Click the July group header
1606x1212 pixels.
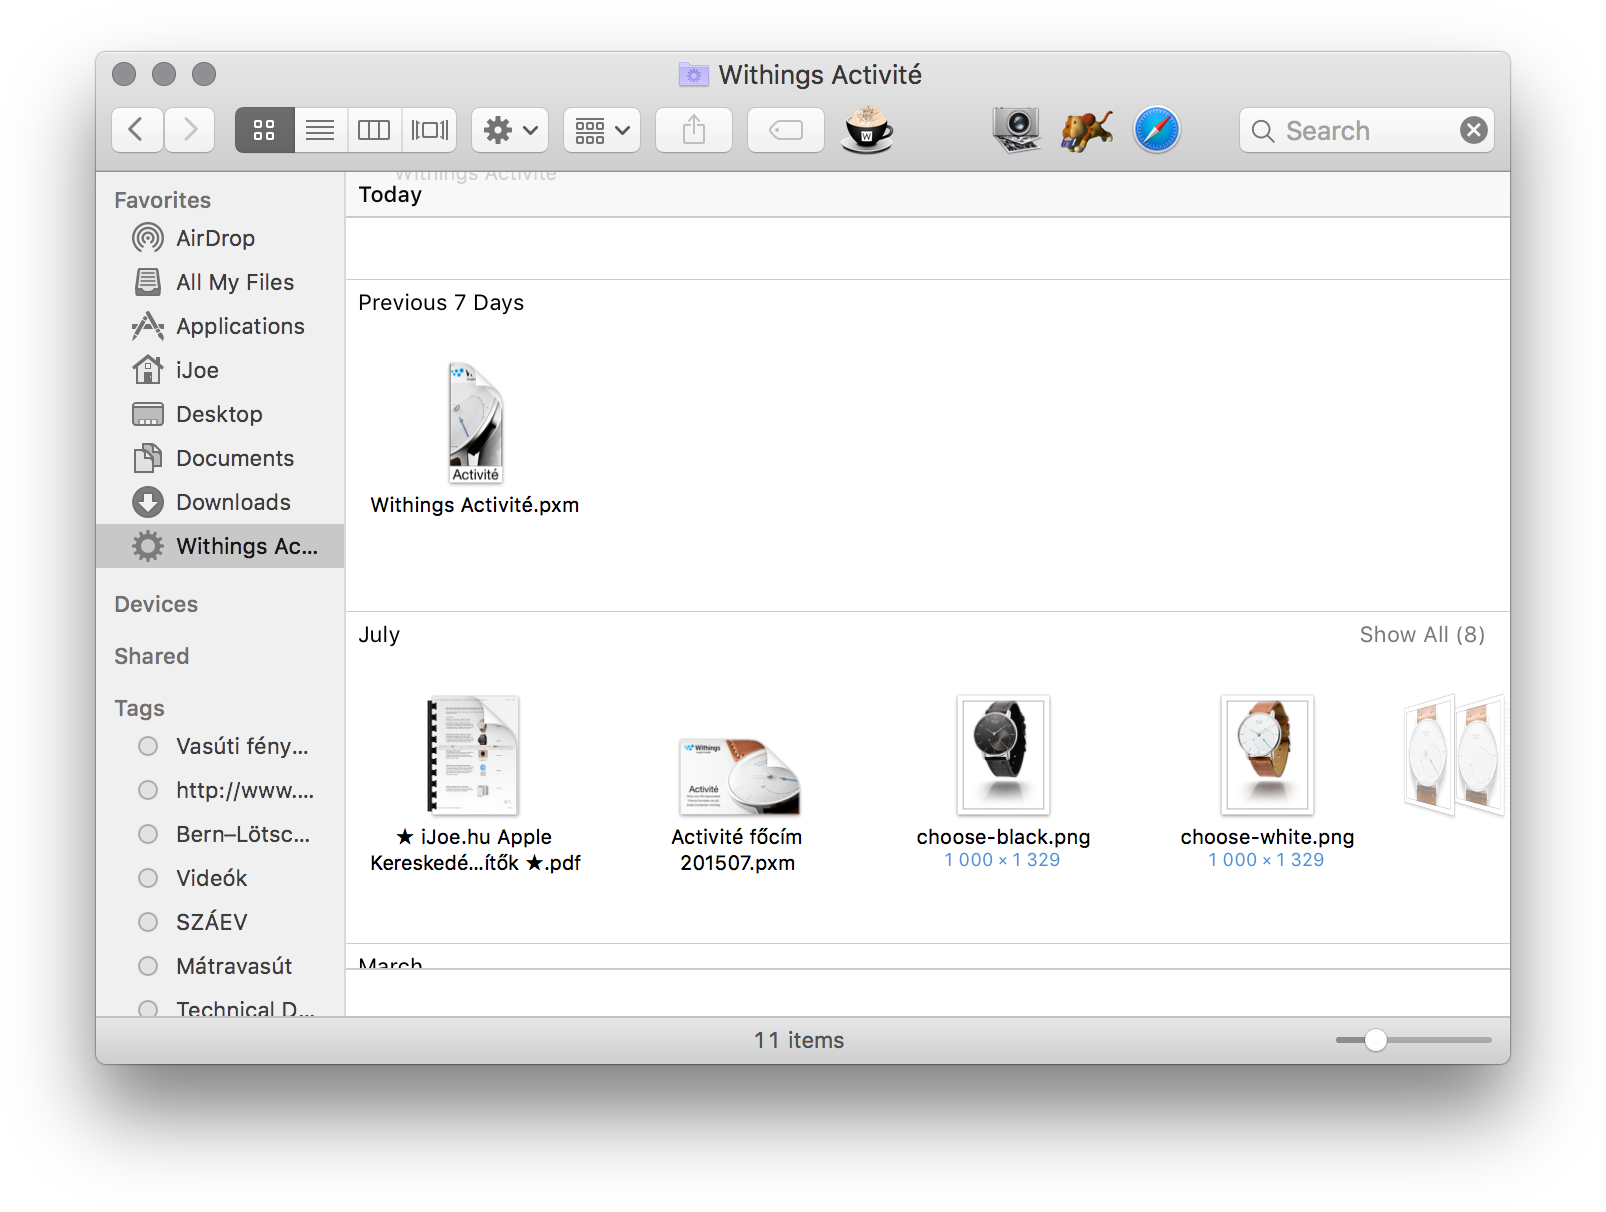pyautogui.click(x=379, y=635)
